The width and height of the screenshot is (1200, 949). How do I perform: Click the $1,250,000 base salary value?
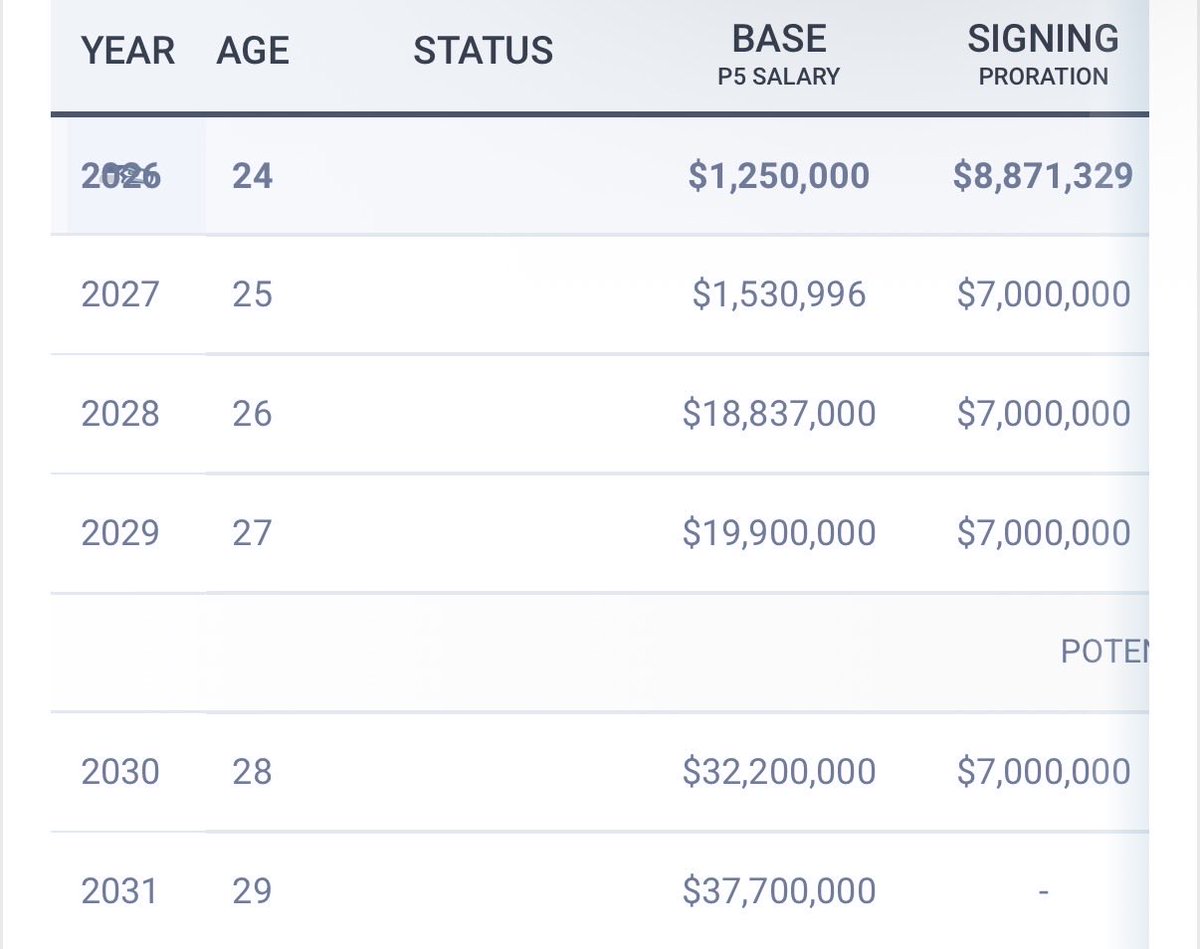pyautogui.click(x=779, y=176)
